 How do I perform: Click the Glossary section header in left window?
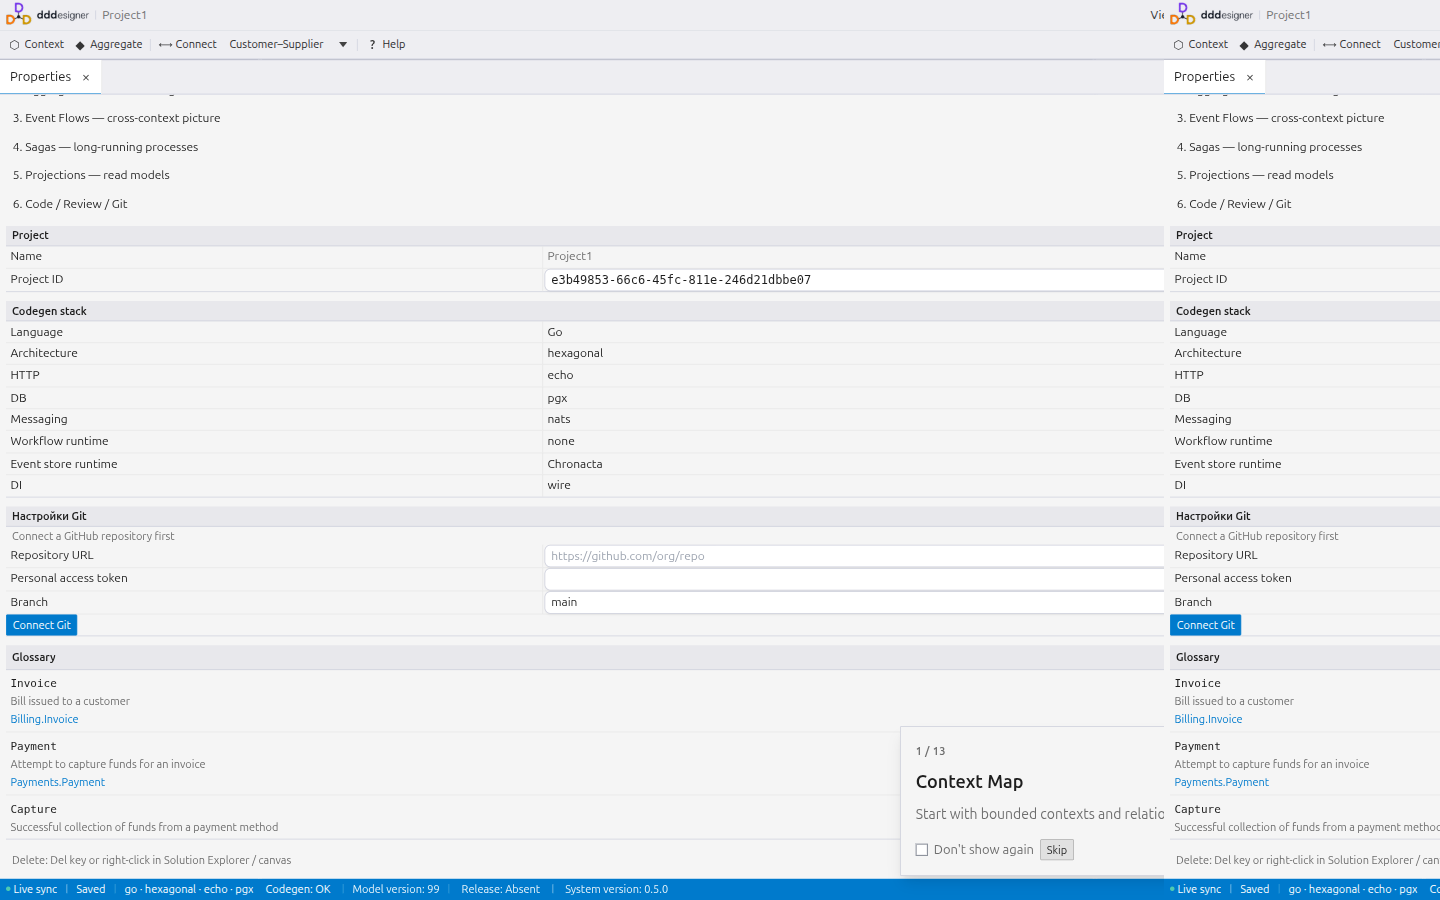585,657
